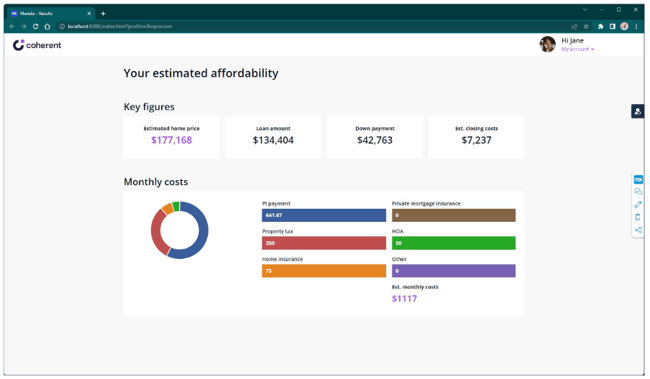Image resolution: width=650 pixels, height=379 pixels.
Task: Select the Results browser tab
Action: pyautogui.click(x=51, y=14)
